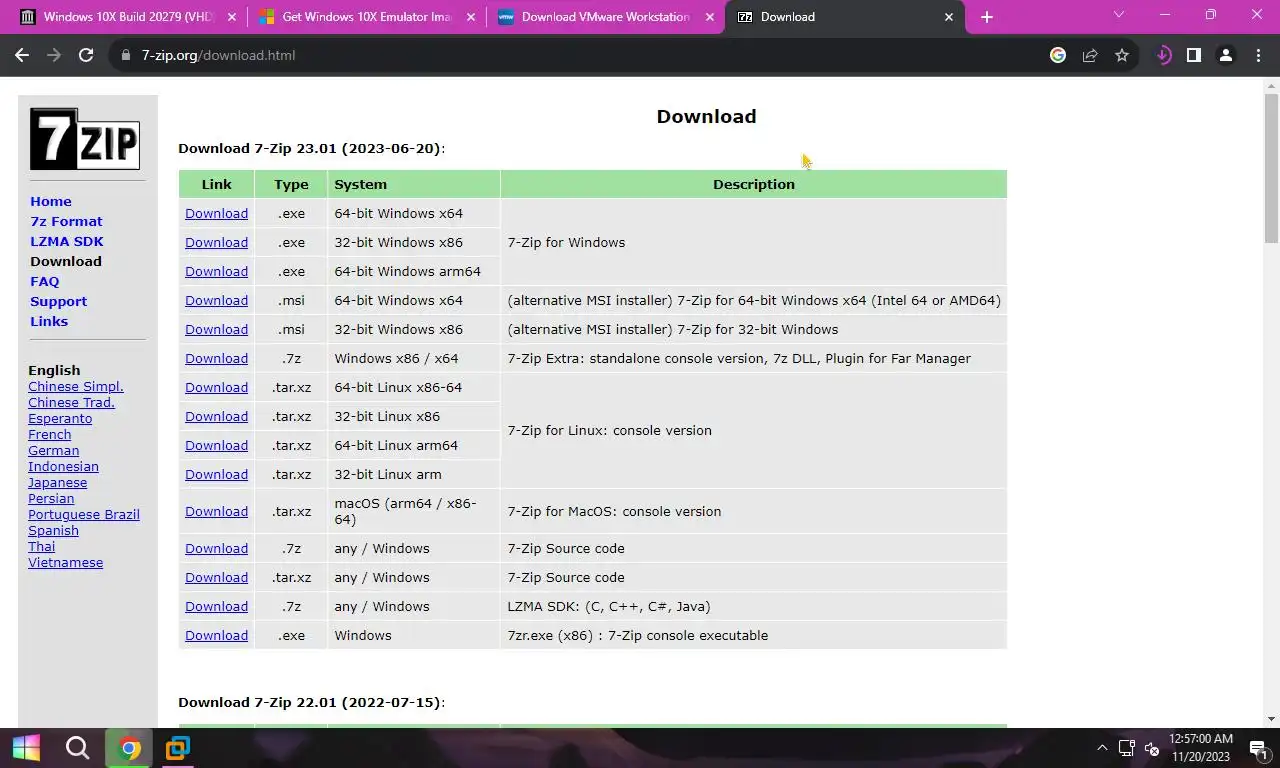Viewport: 1280px width, 768px height.
Task: Close the Windows 10X Build 20279 tab
Action: 232,17
